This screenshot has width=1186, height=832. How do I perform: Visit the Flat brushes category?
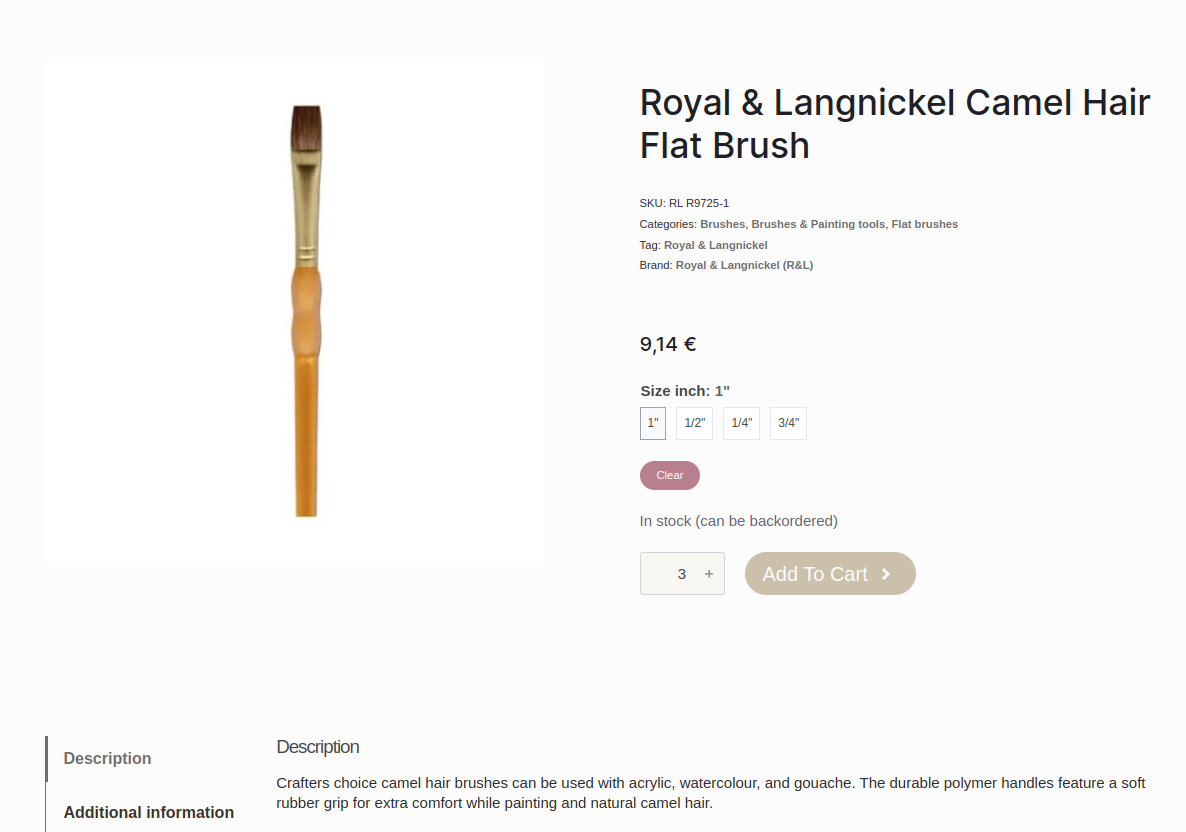tap(925, 224)
